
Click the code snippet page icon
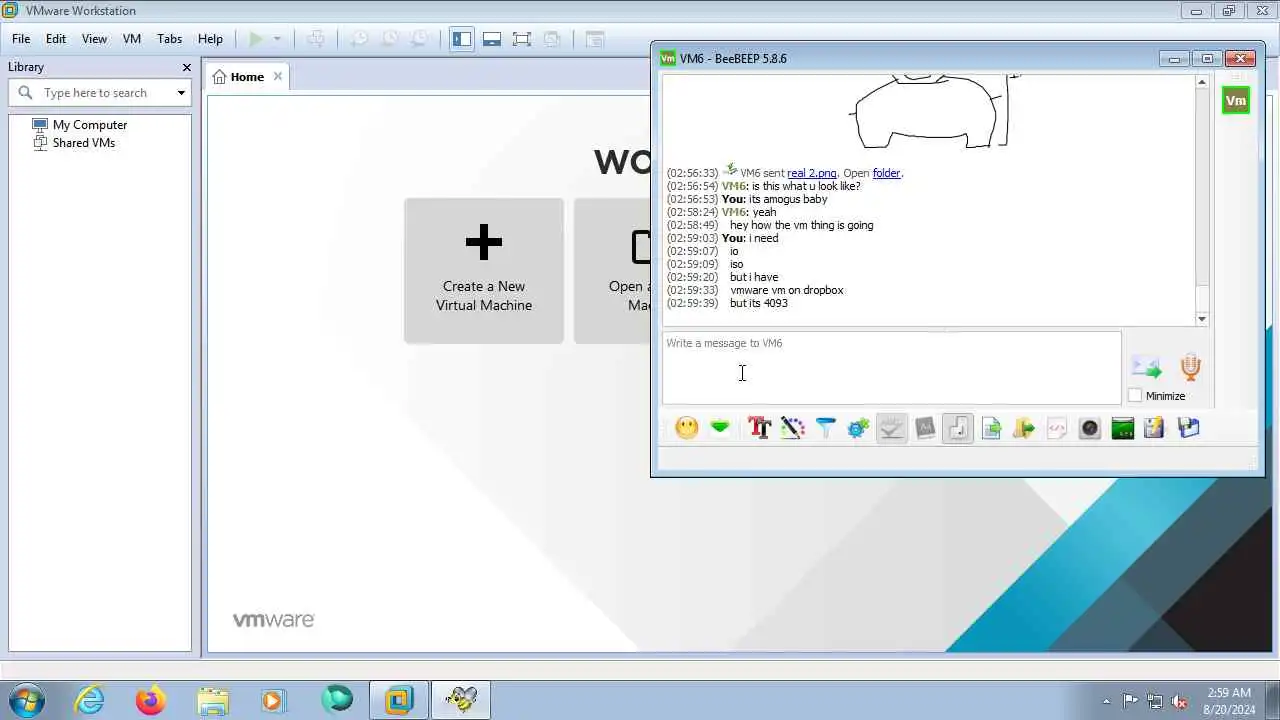coord(1057,428)
